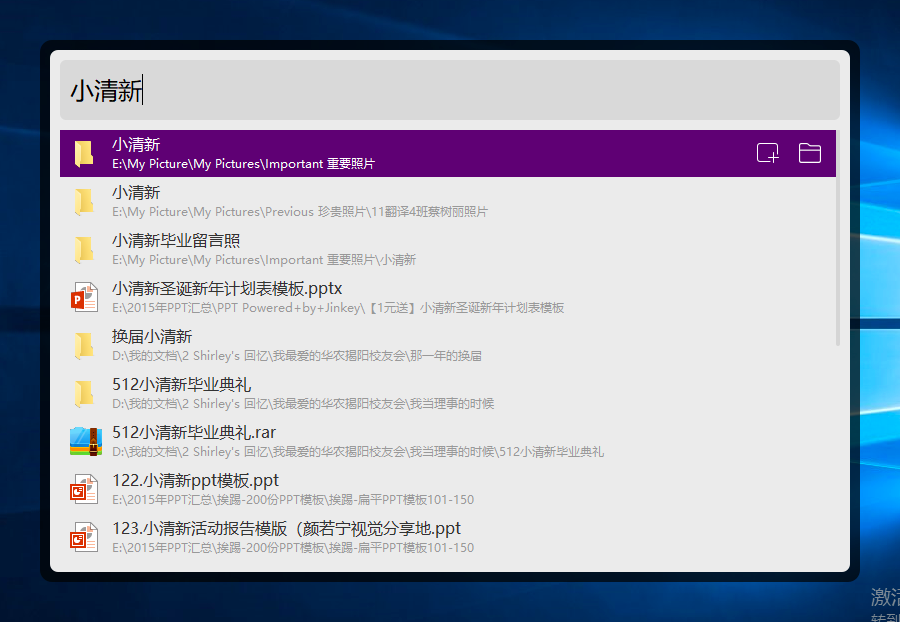Click the ppt icon of 123.小清新活动报告模版
The height and width of the screenshot is (622, 900).
pyautogui.click(x=84, y=537)
